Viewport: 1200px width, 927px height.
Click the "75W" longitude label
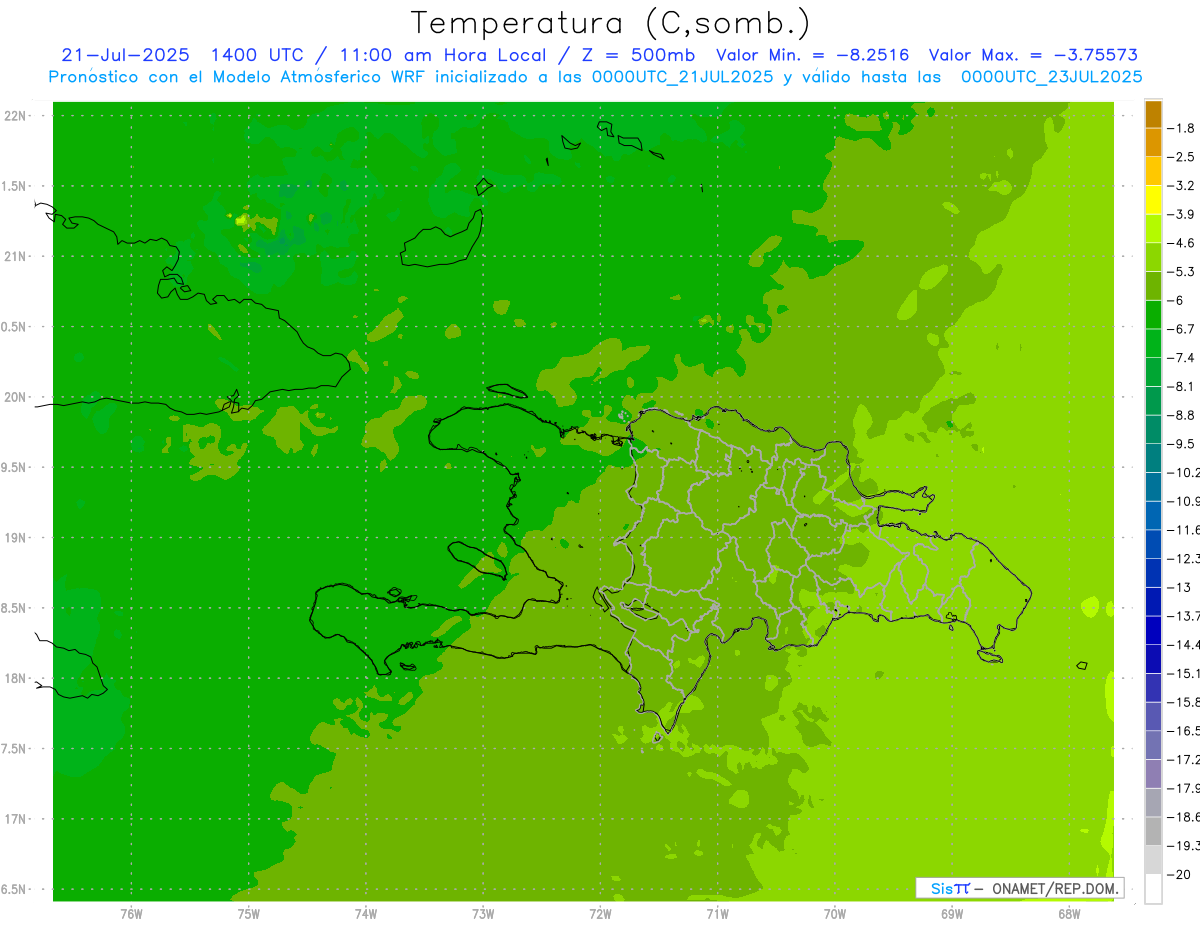pyautogui.click(x=248, y=914)
